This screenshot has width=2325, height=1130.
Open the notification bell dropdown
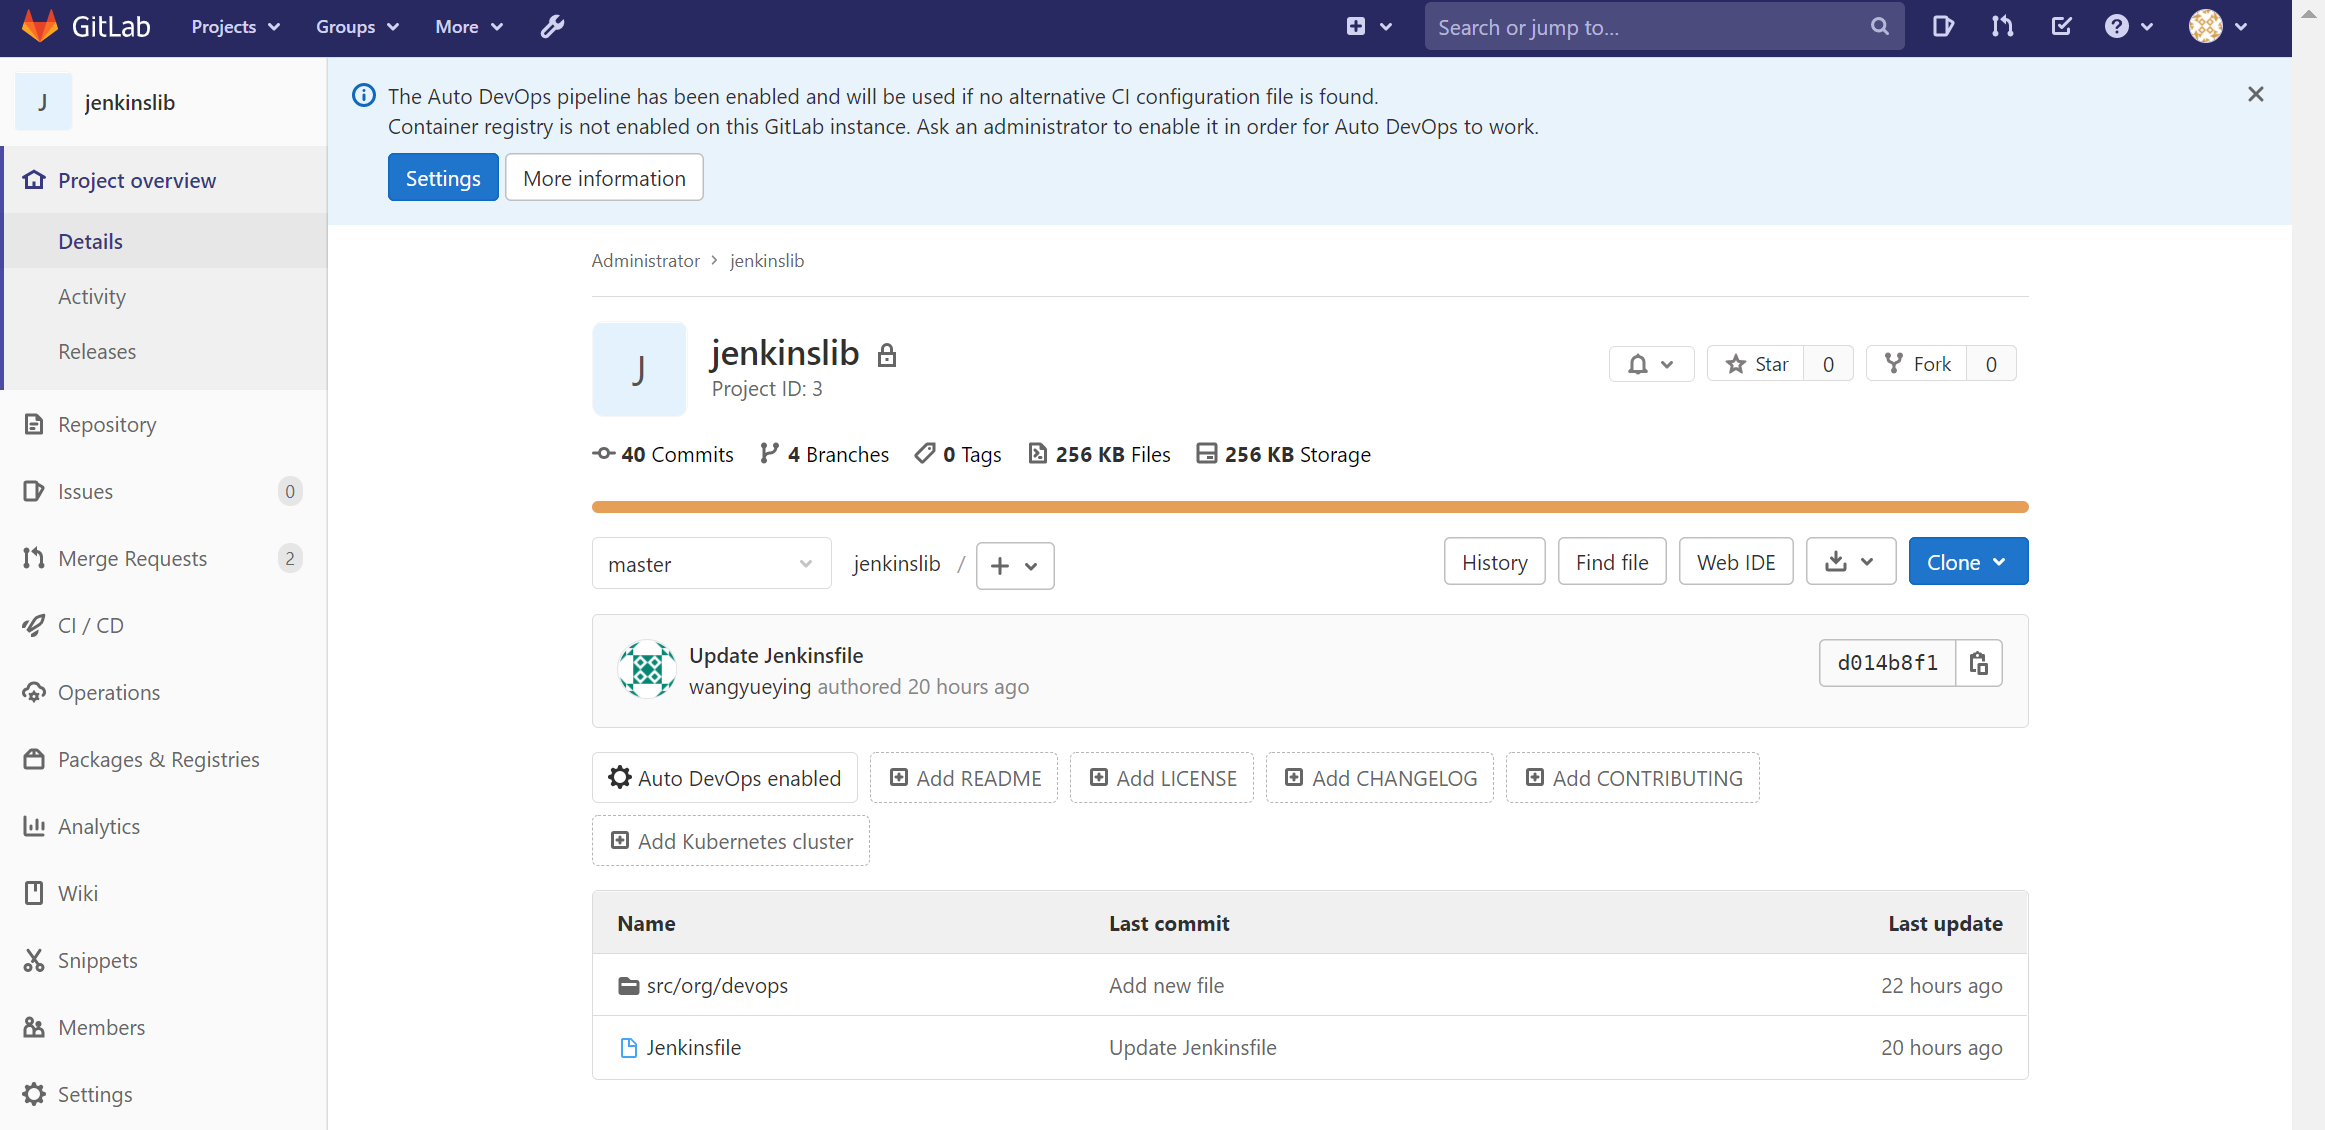[1651, 364]
